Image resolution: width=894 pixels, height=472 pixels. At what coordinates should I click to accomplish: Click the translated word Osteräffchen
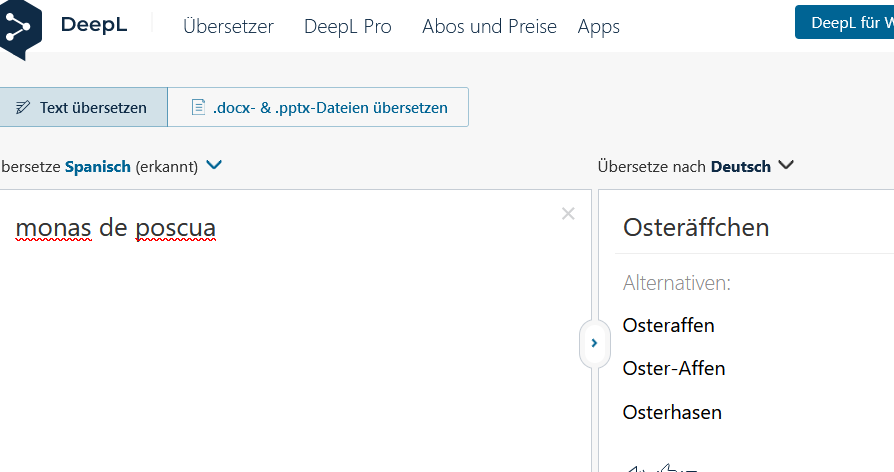(695, 227)
